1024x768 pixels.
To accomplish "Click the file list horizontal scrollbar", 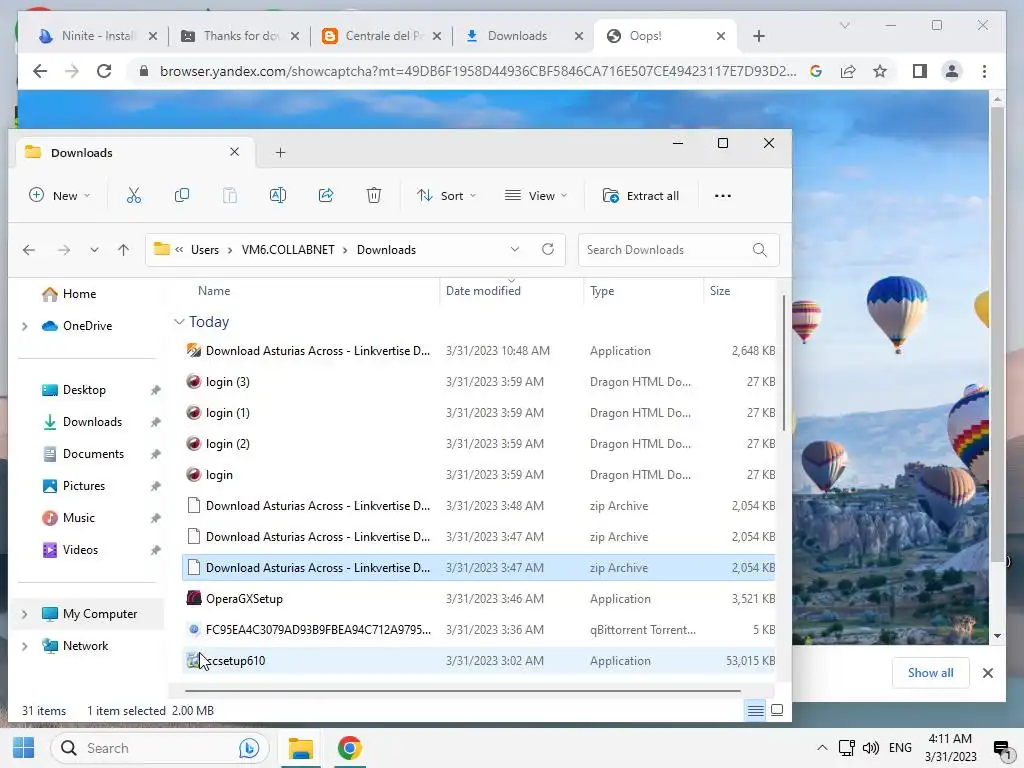I will (x=462, y=690).
